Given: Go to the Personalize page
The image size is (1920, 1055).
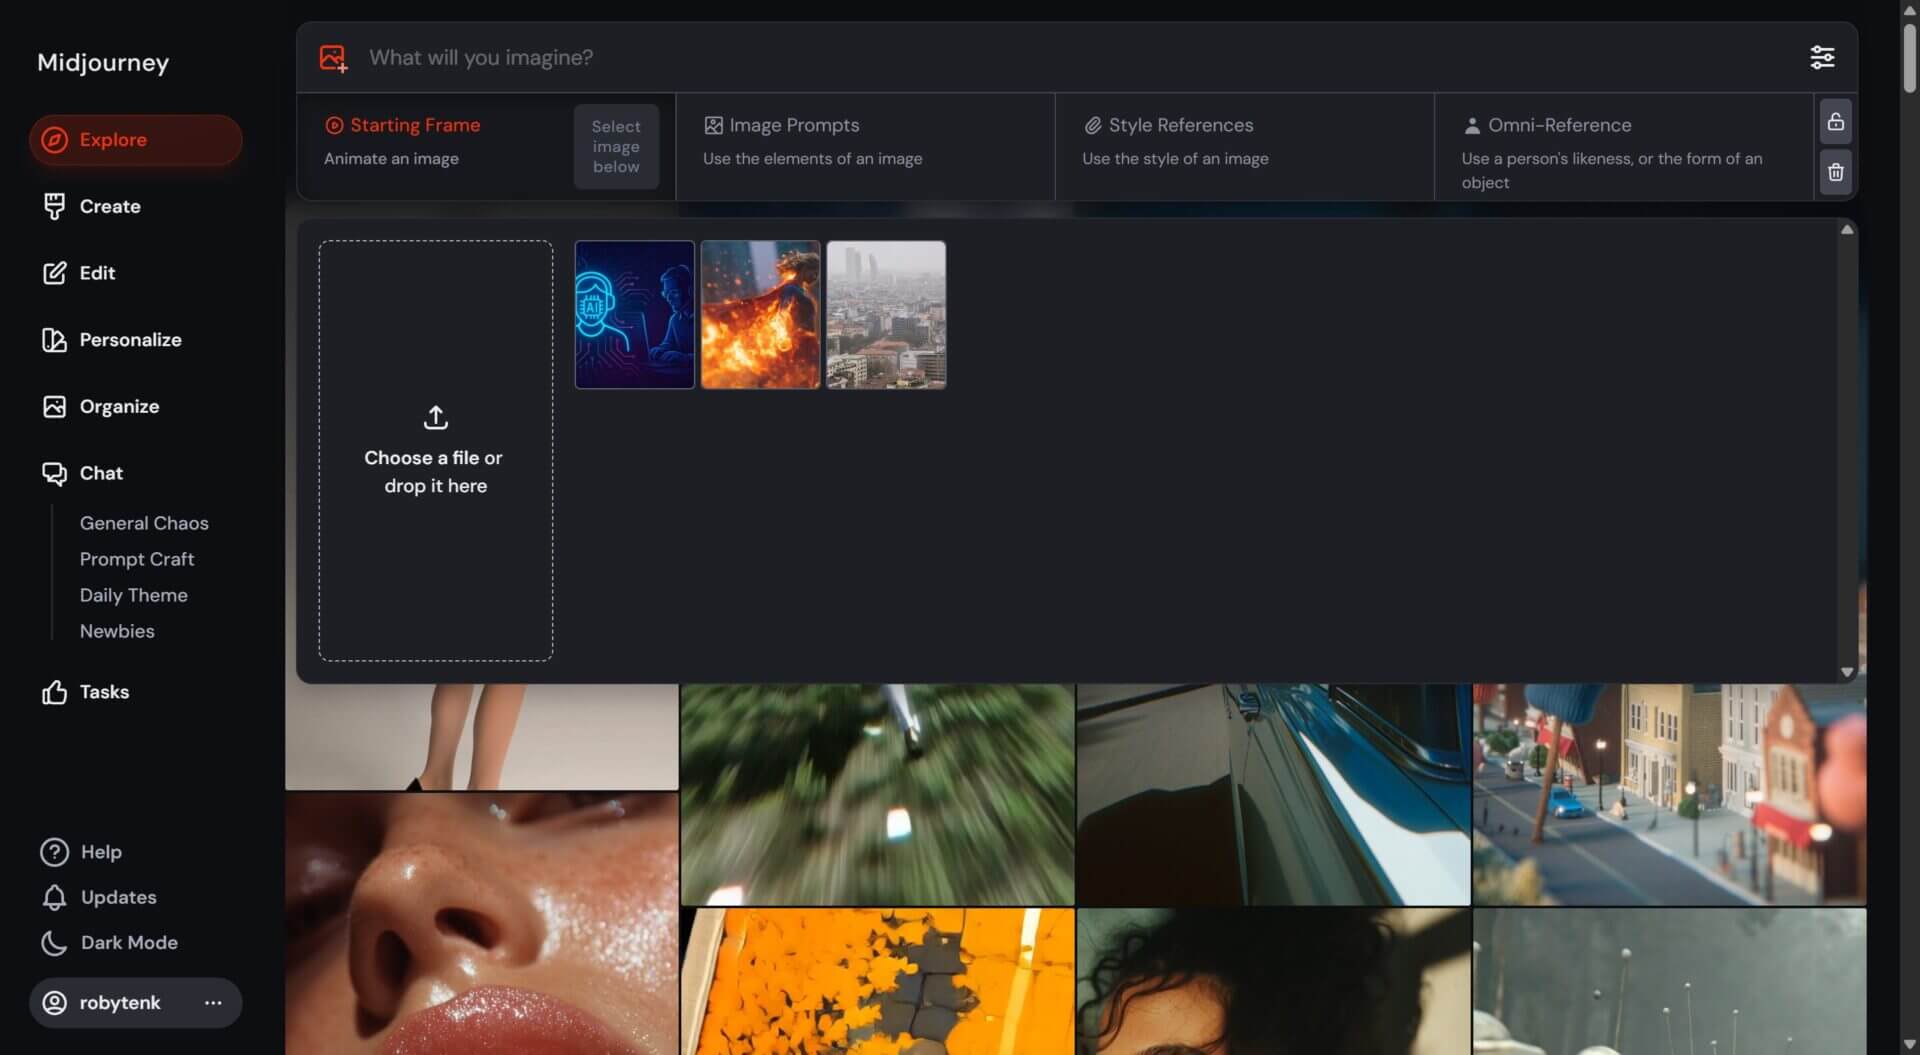Looking at the screenshot, I should 130,340.
